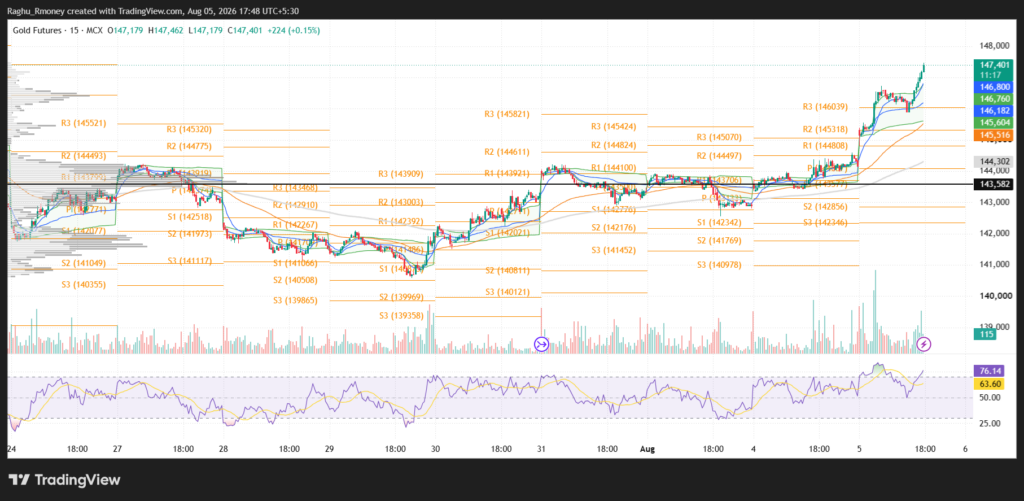Click the Aug date label on time axis

click(647, 449)
